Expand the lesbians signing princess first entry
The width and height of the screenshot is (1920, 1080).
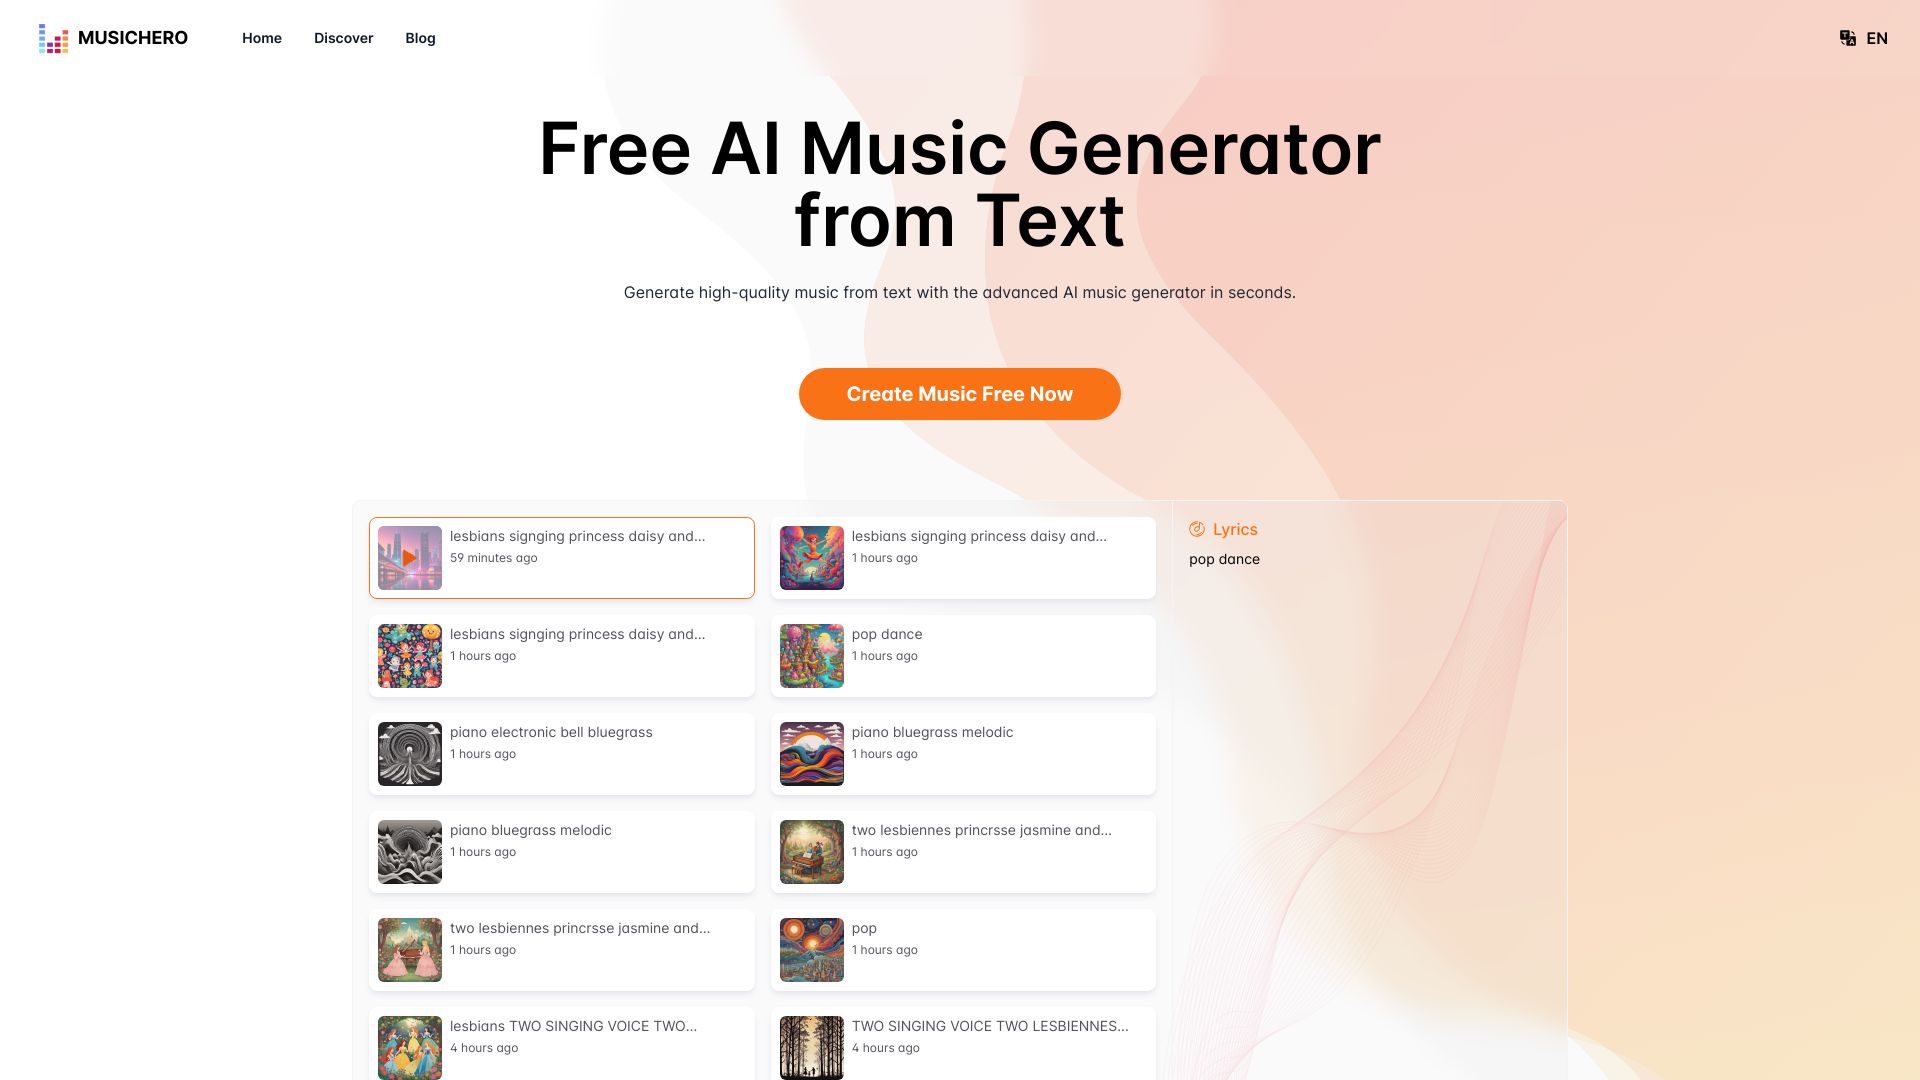(x=562, y=556)
